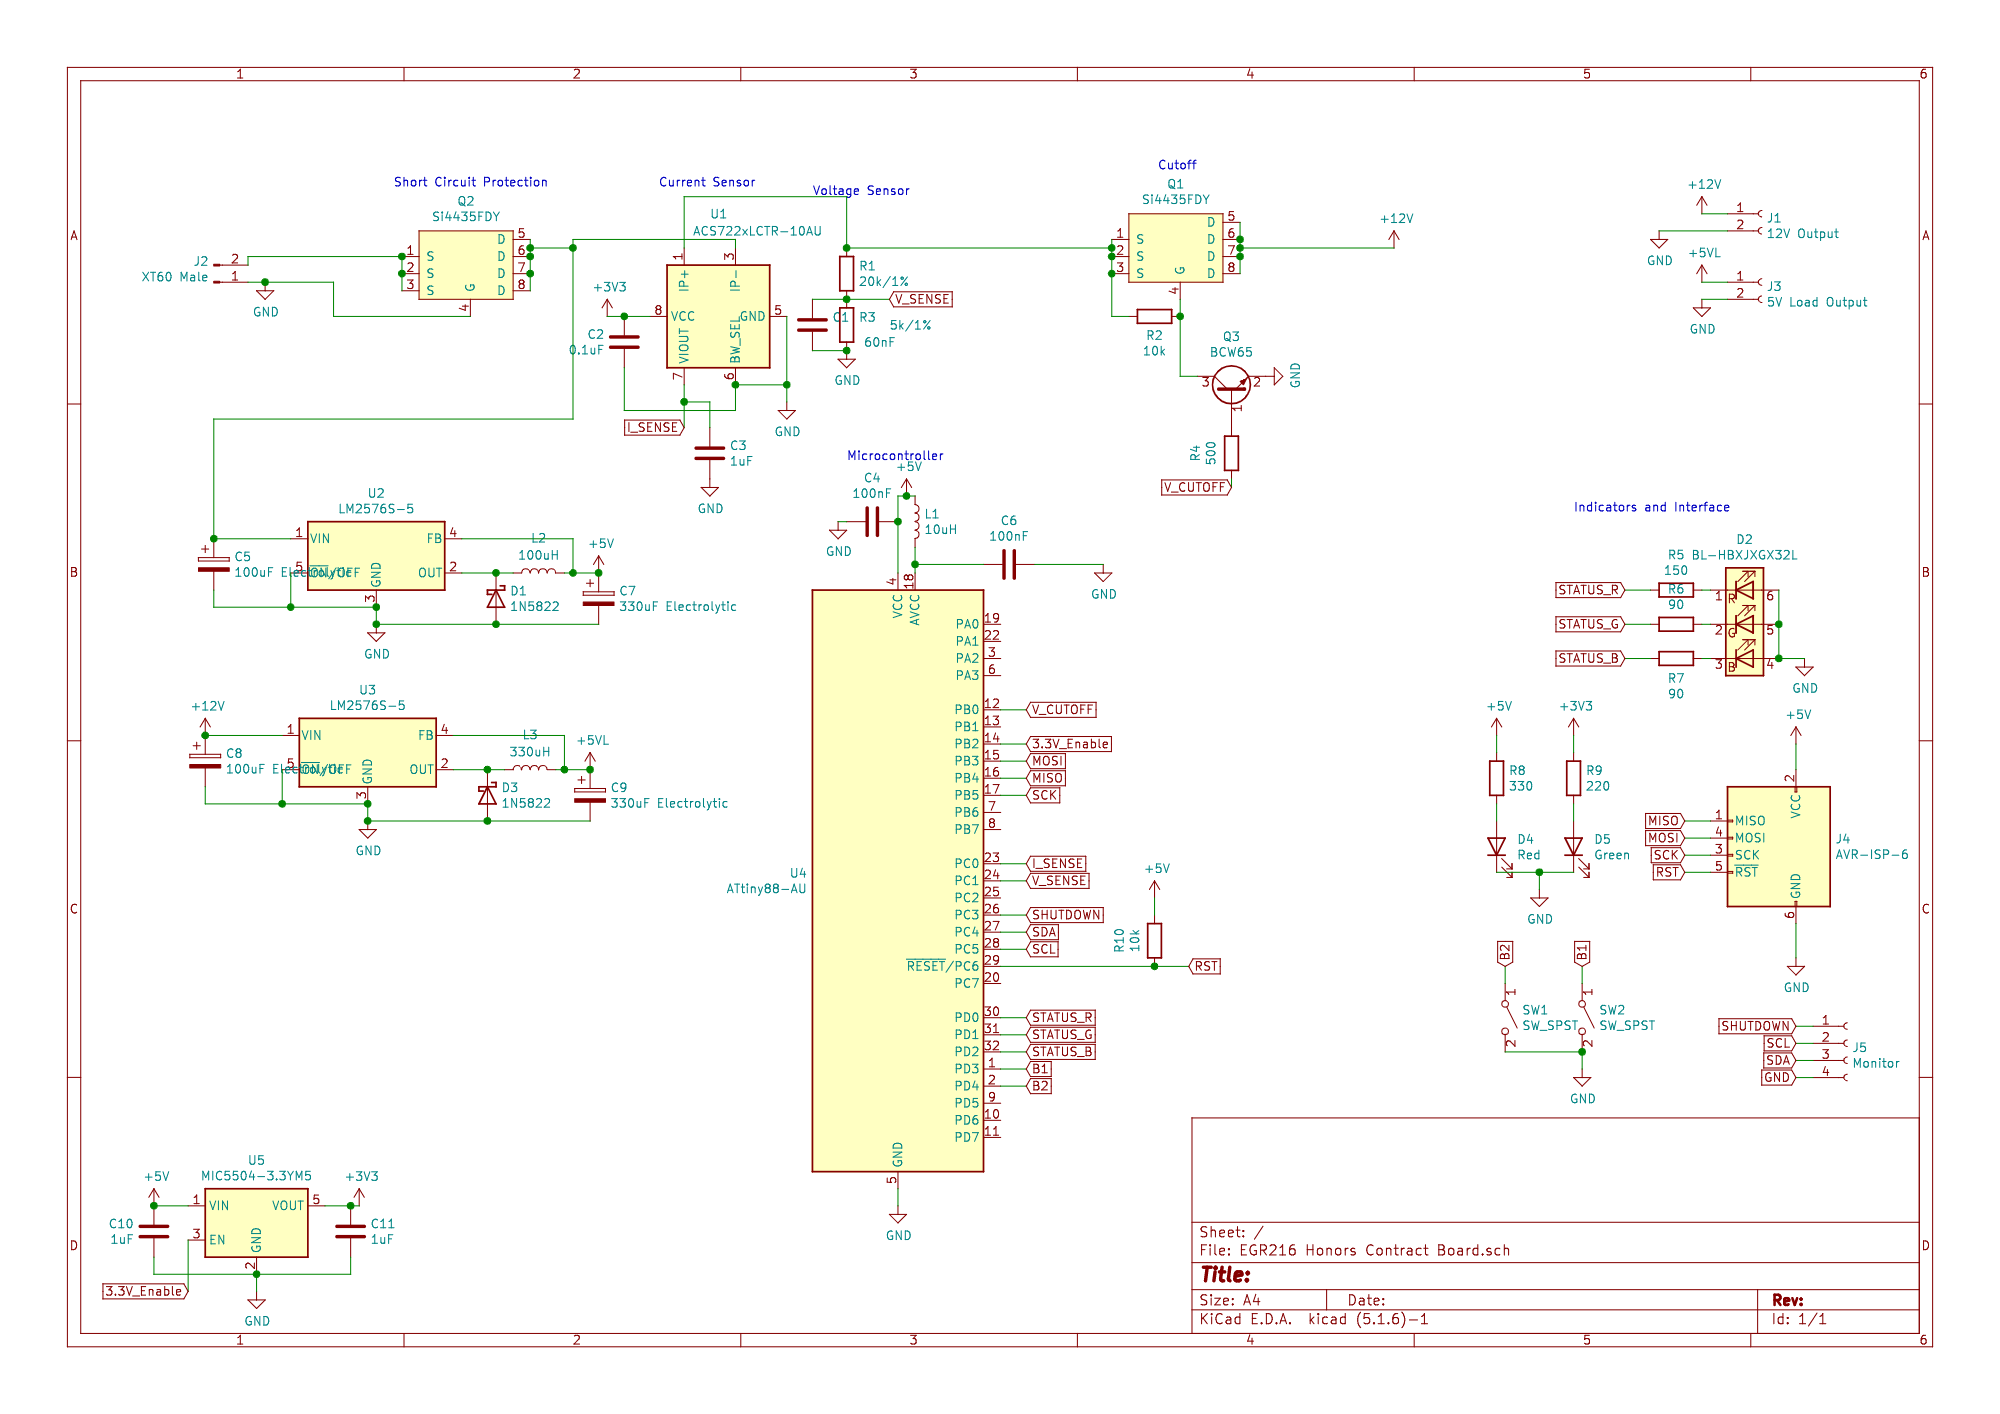2000x1414 pixels.
Task: Select the Rev field in the title block
Action: 1790,1299
